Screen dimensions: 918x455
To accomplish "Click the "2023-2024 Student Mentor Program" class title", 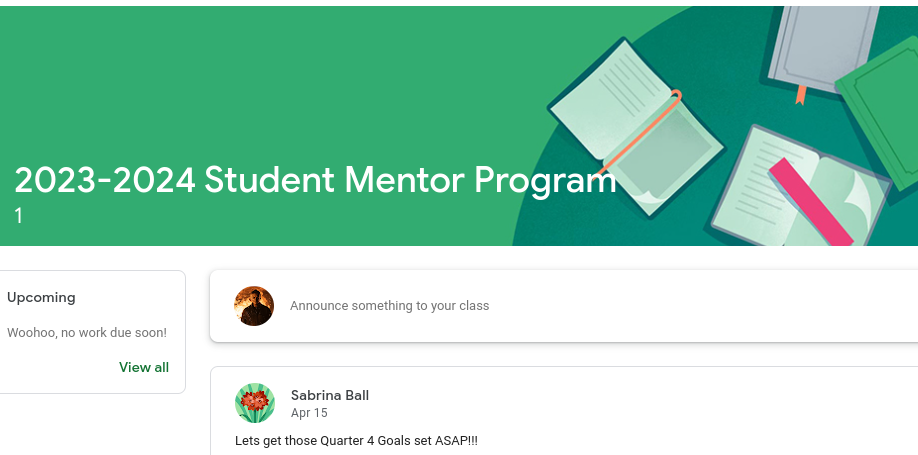I will pos(314,180).
